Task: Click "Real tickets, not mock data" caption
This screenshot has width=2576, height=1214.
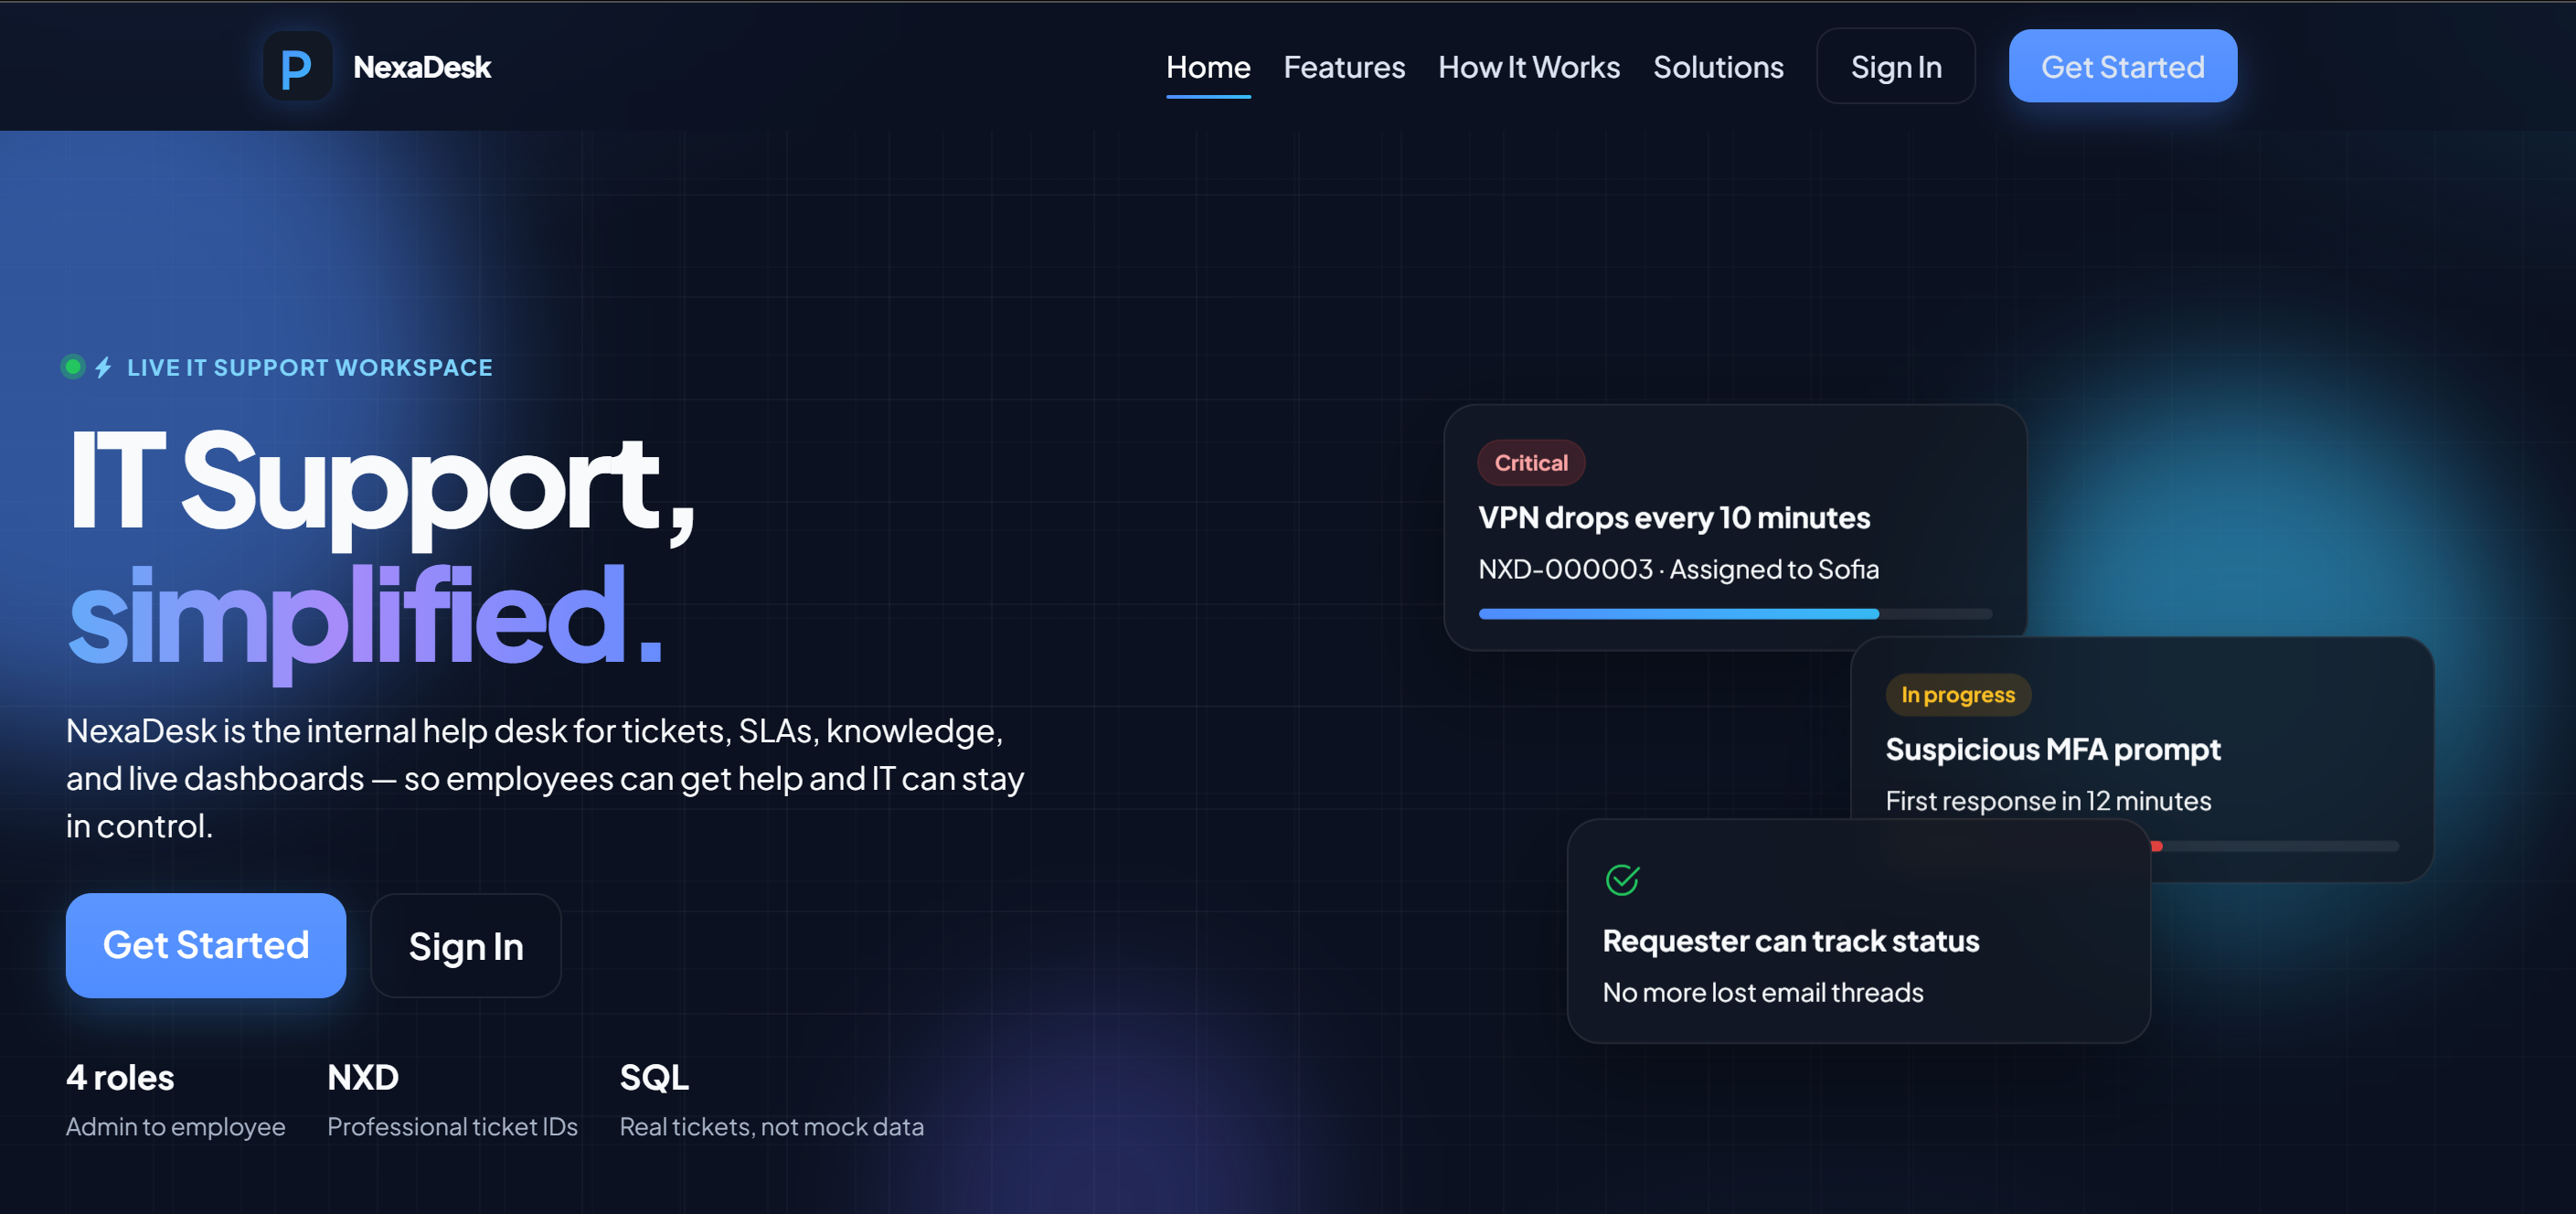Action: pyautogui.click(x=771, y=1126)
